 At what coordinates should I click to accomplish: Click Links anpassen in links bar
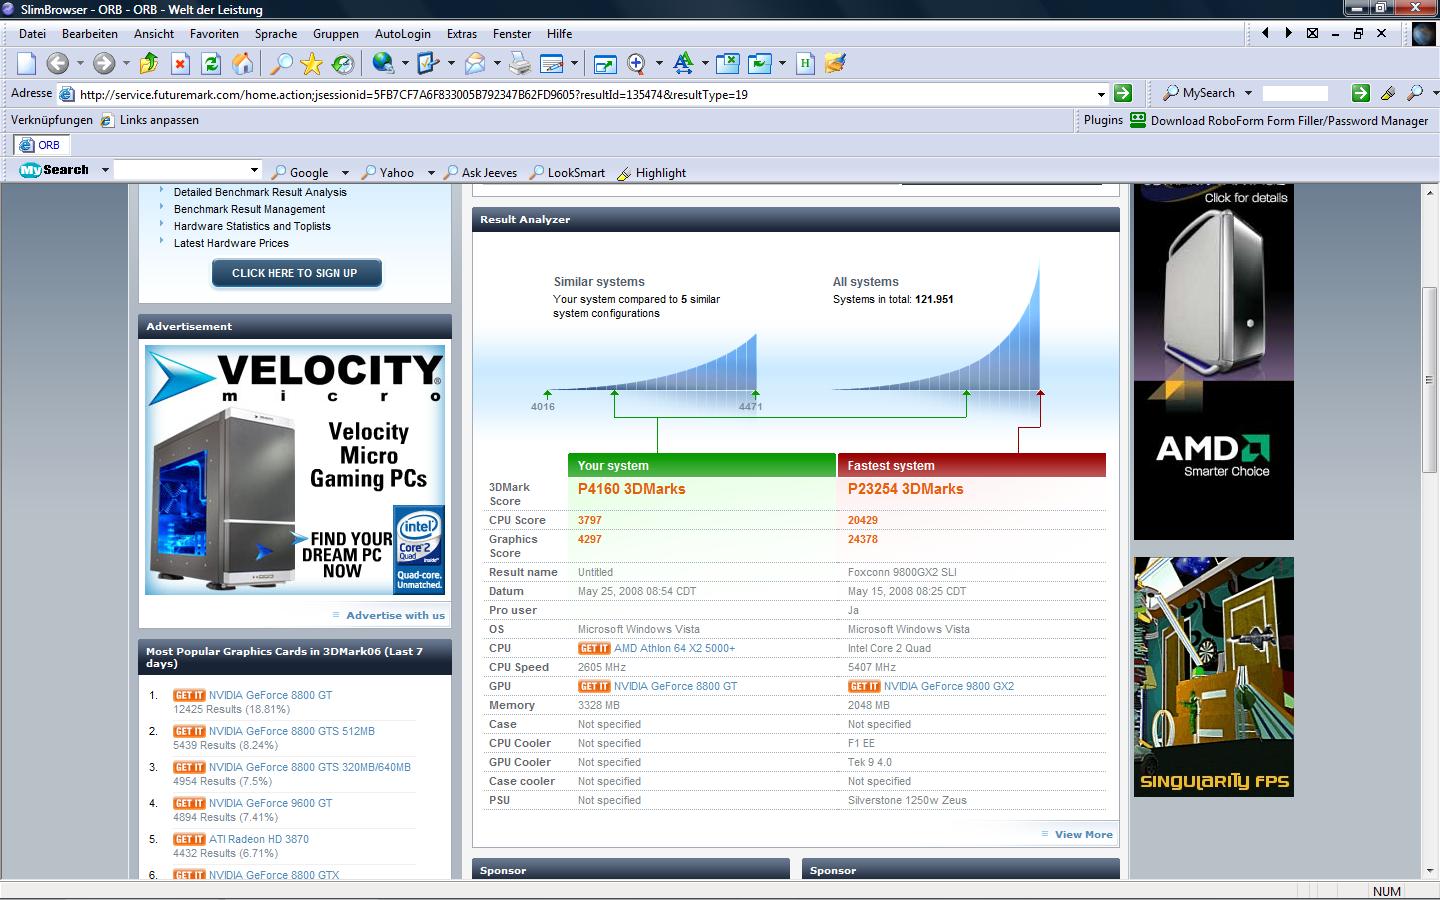149,120
